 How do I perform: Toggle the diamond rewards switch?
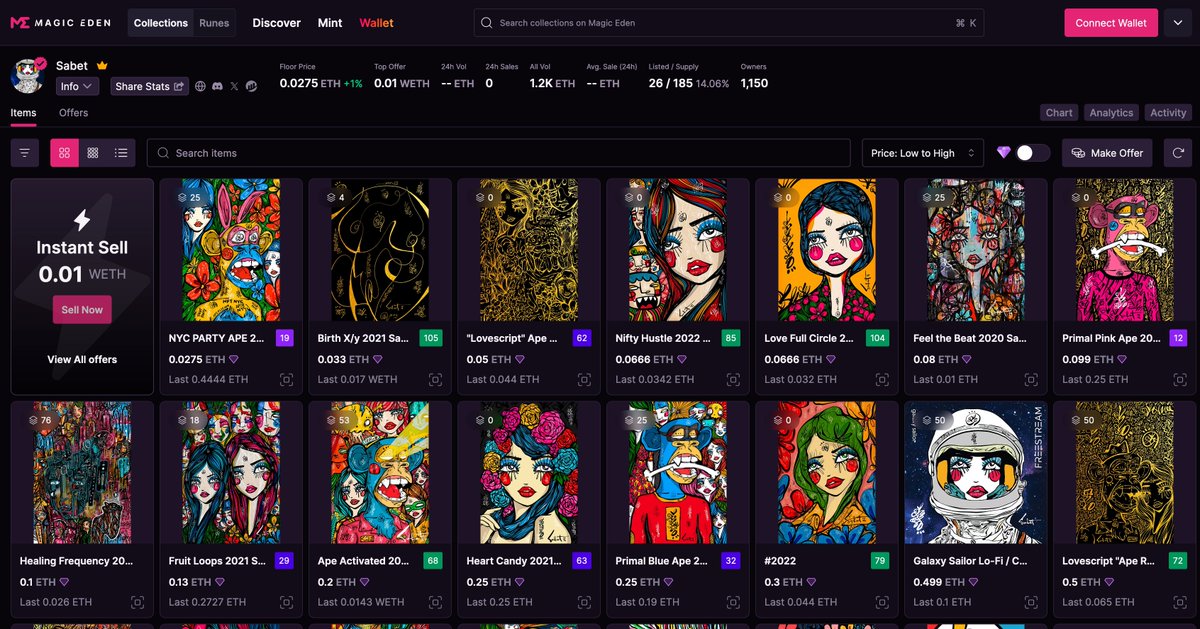point(1033,153)
